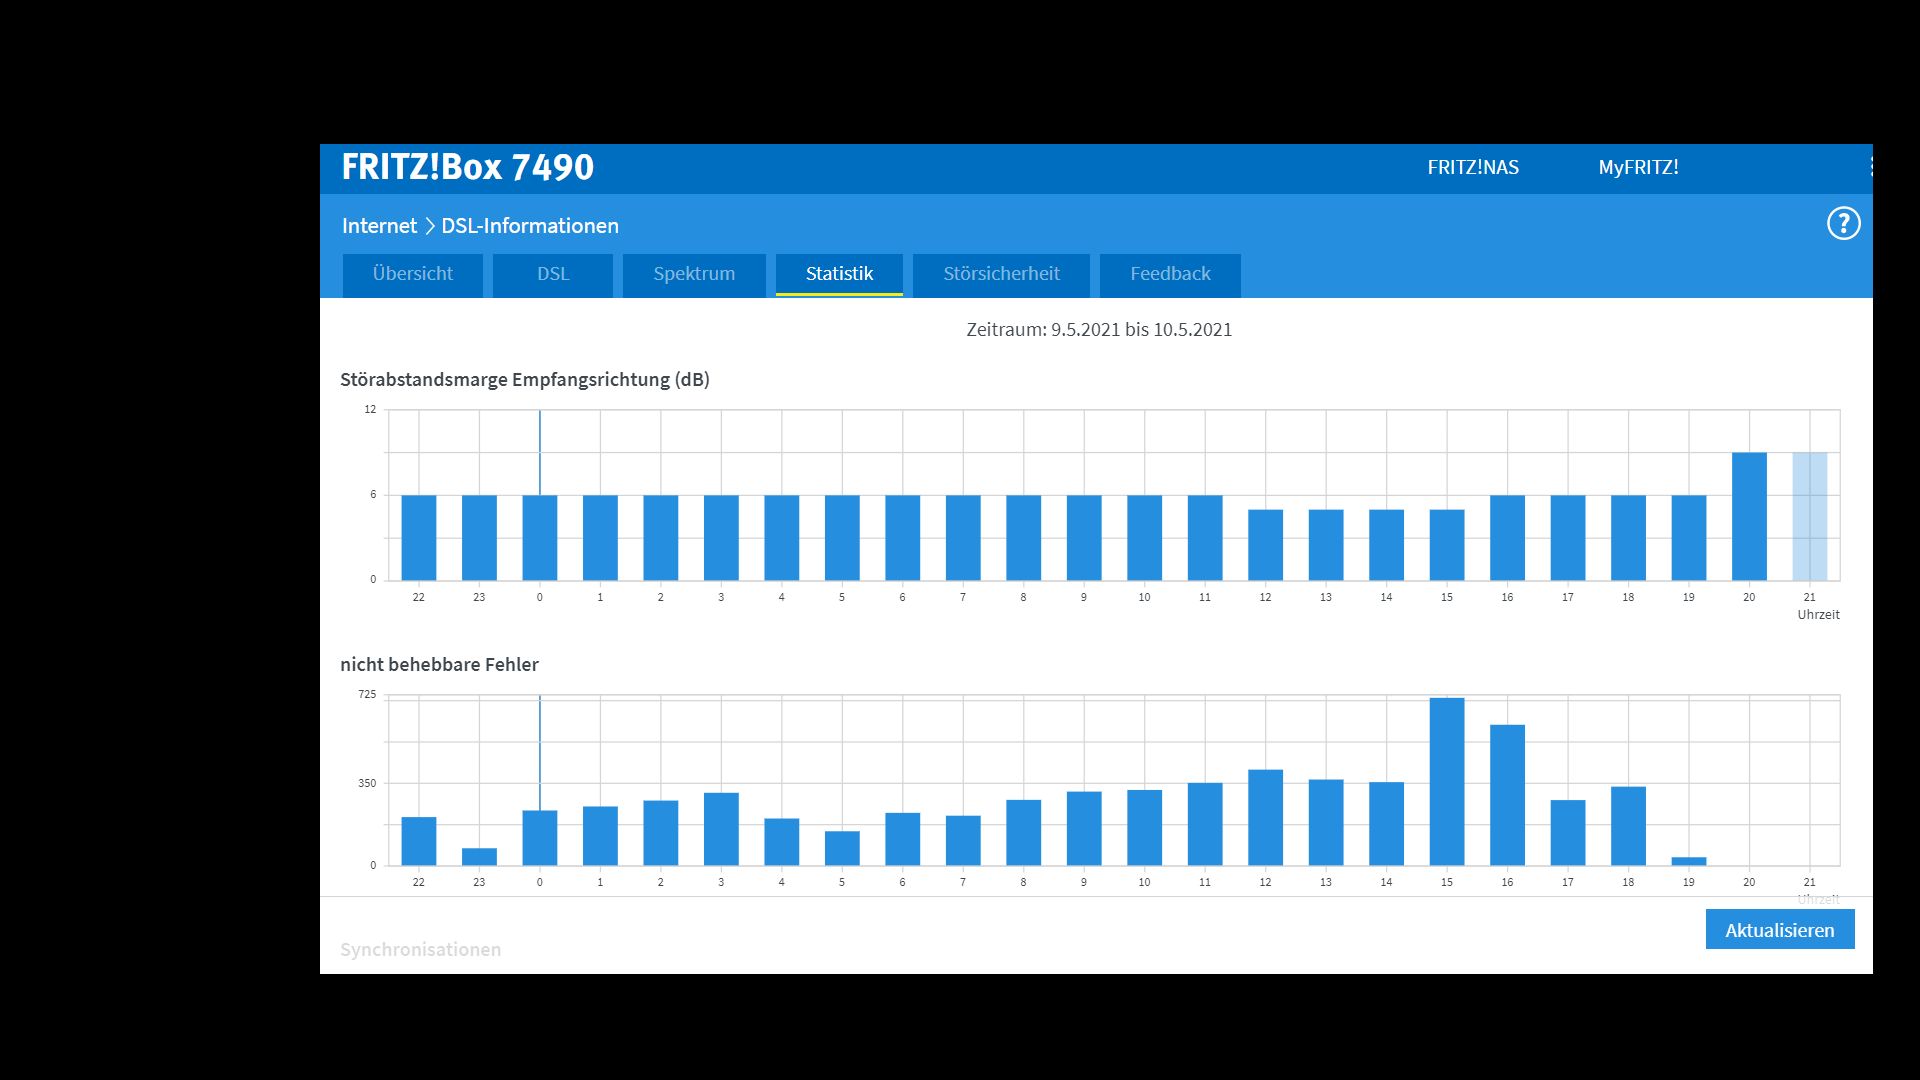Go to the Feedback tab
The height and width of the screenshot is (1080, 1920).
pos(1170,274)
